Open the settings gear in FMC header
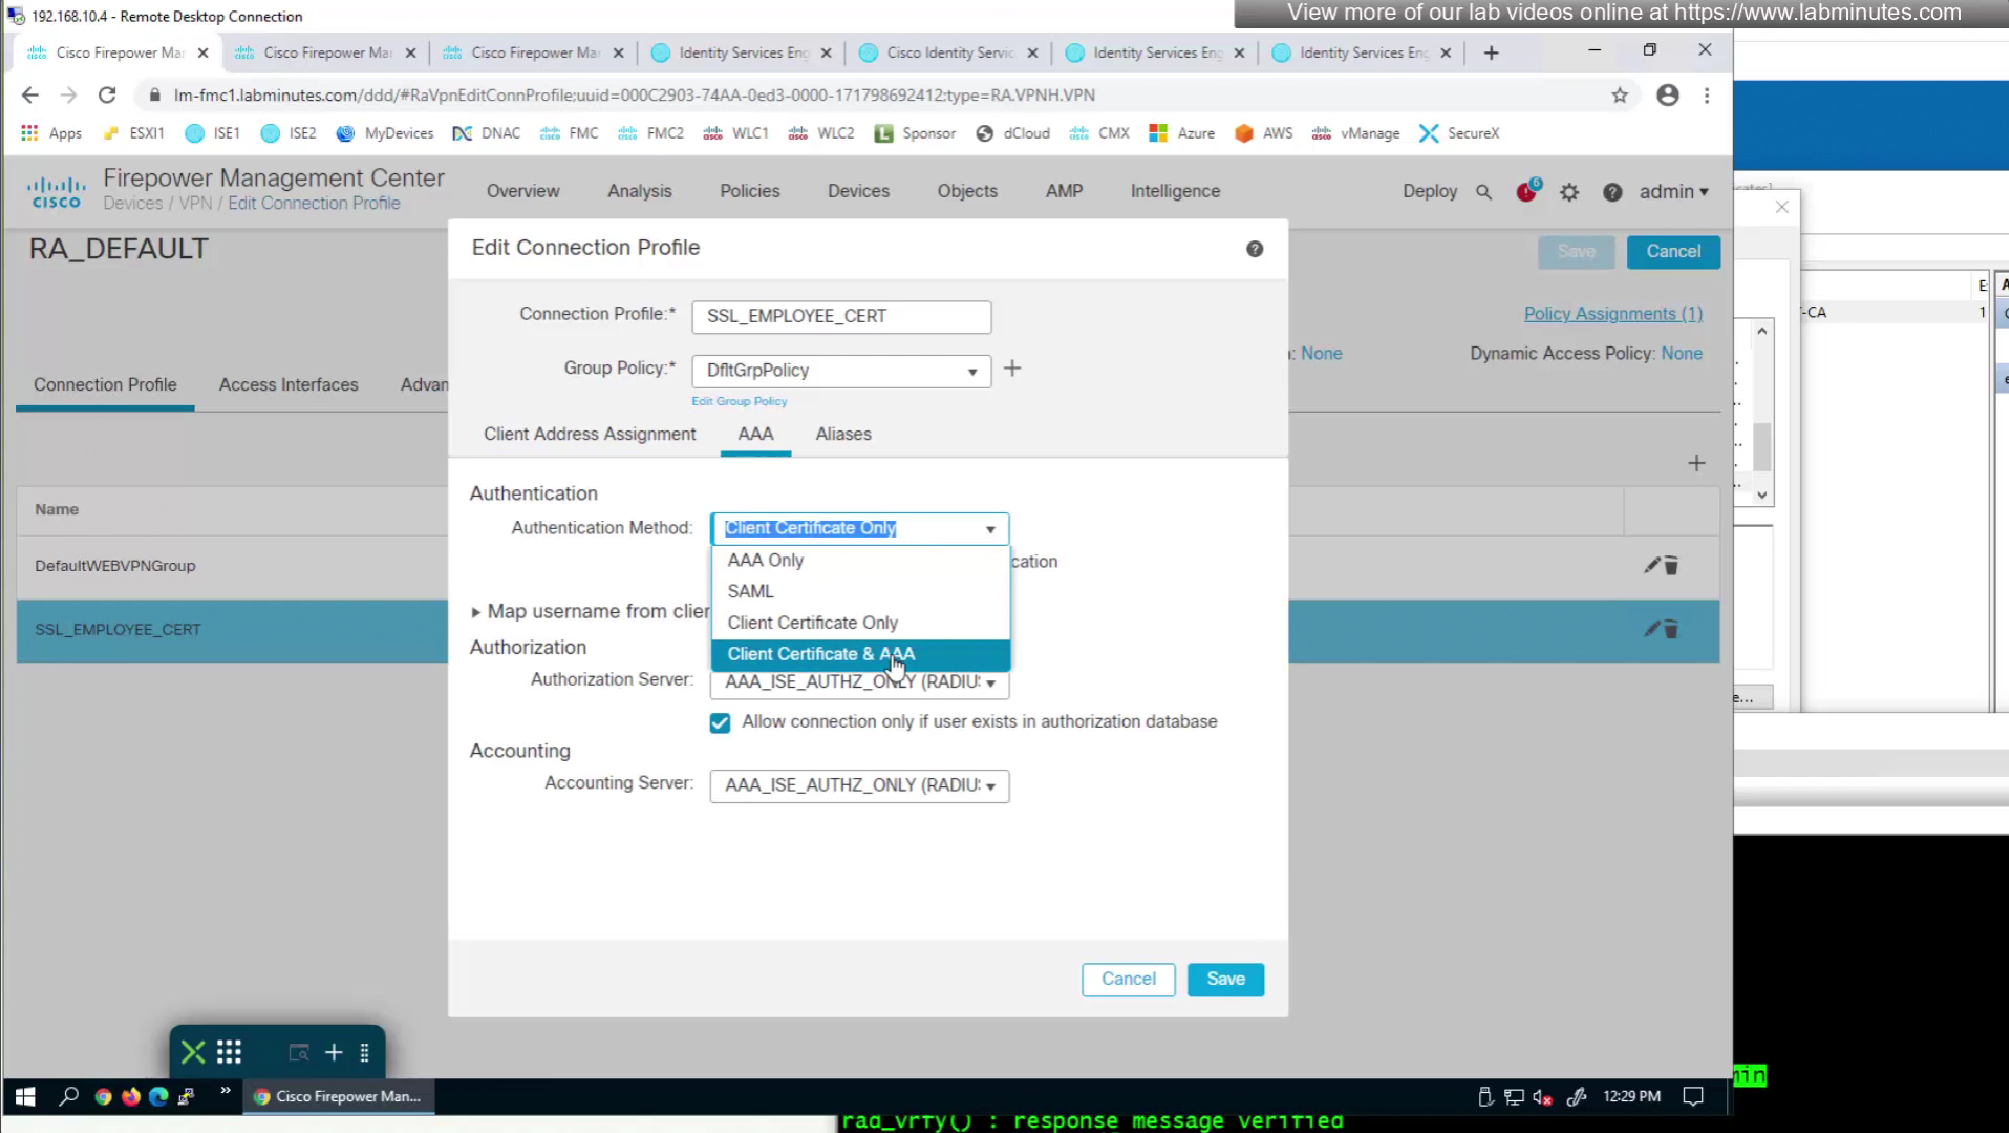This screenshot has height=1133, width=2009. coord(1569,192)
